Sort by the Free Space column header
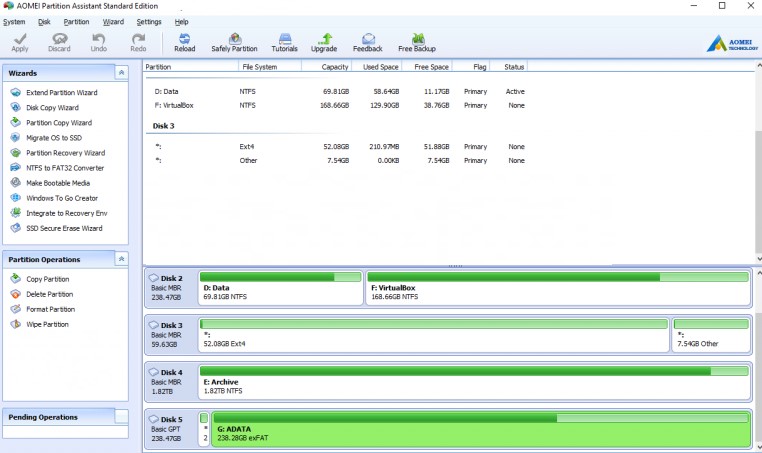Screen dimensions: 762x453 (427, 67)
